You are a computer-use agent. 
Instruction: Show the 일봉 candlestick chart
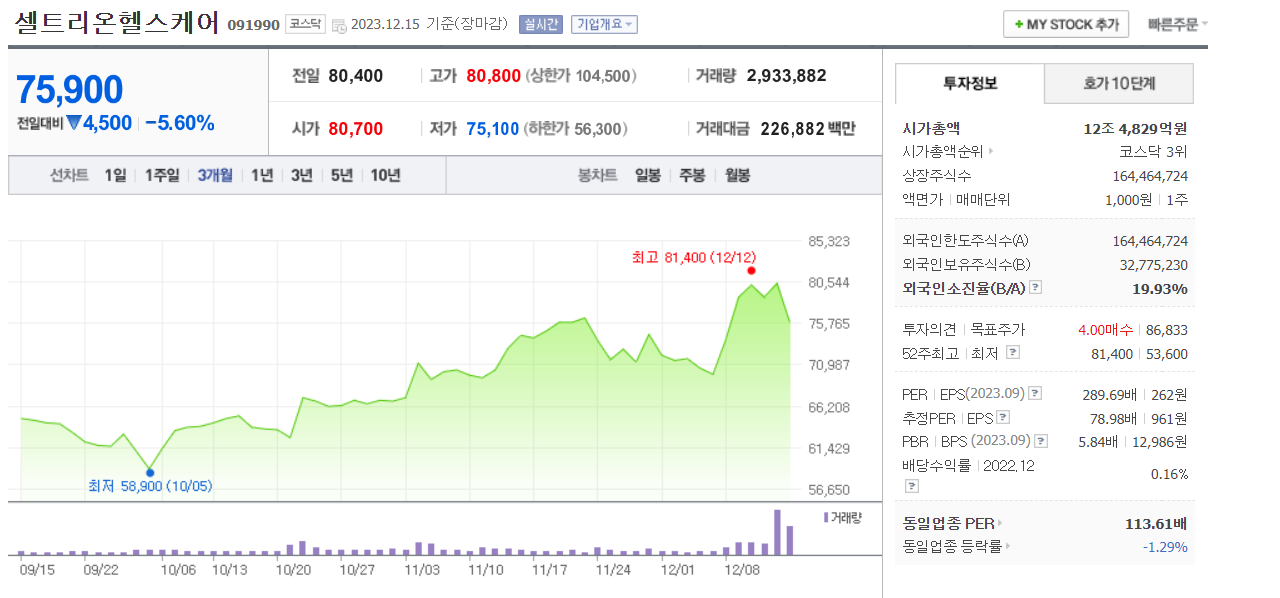648,175
